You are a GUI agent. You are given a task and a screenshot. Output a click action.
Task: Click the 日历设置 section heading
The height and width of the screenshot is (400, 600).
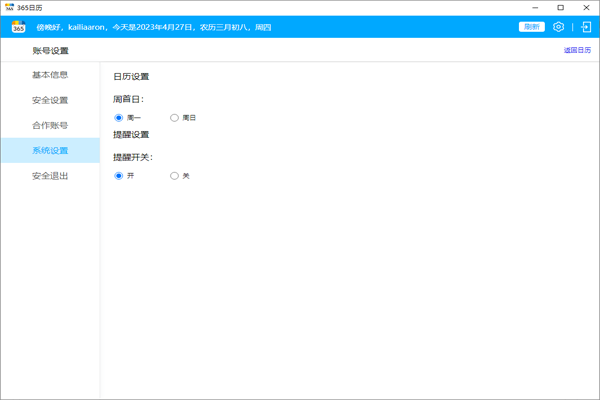pos(131,77)
